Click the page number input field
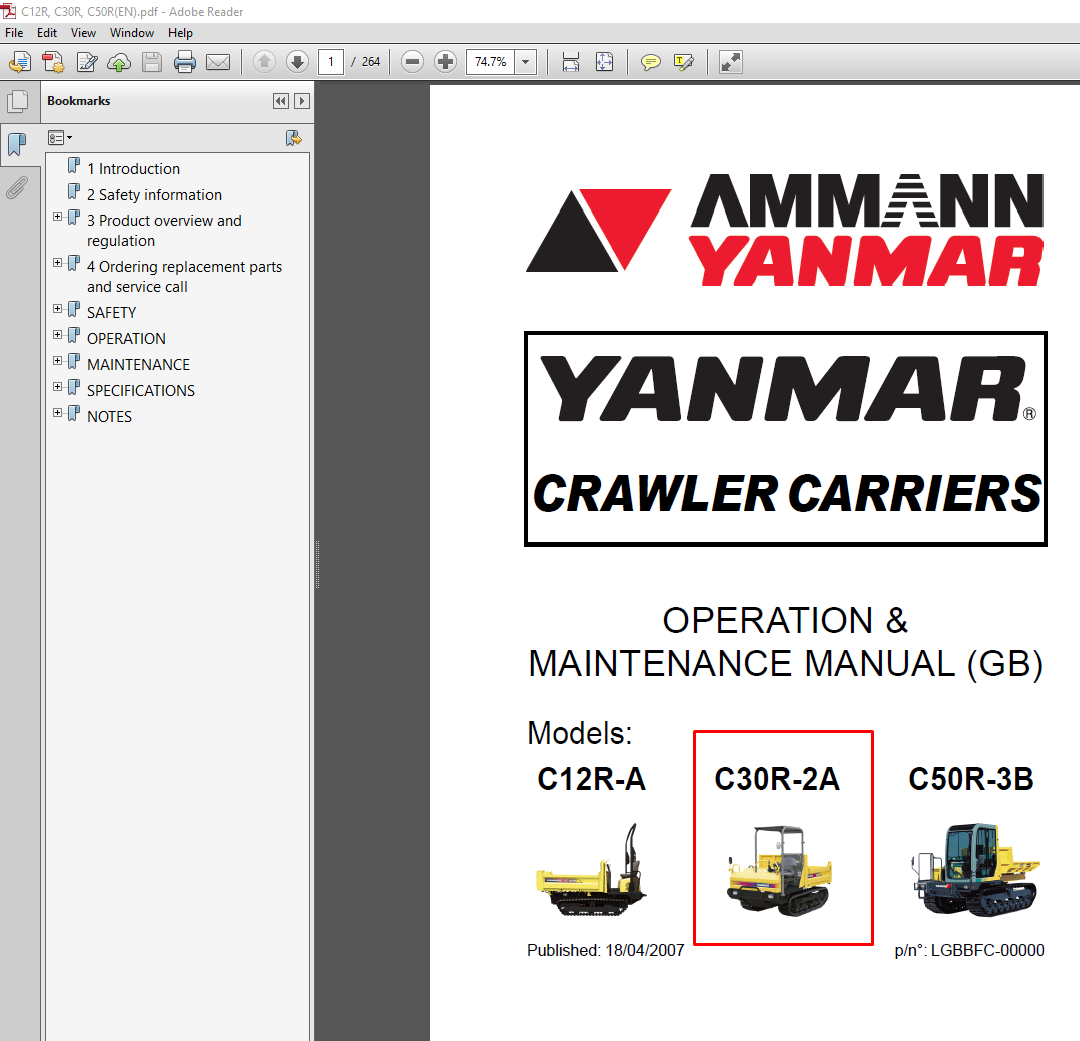Screen dimensions: 1080x1041 pos(331,62)
